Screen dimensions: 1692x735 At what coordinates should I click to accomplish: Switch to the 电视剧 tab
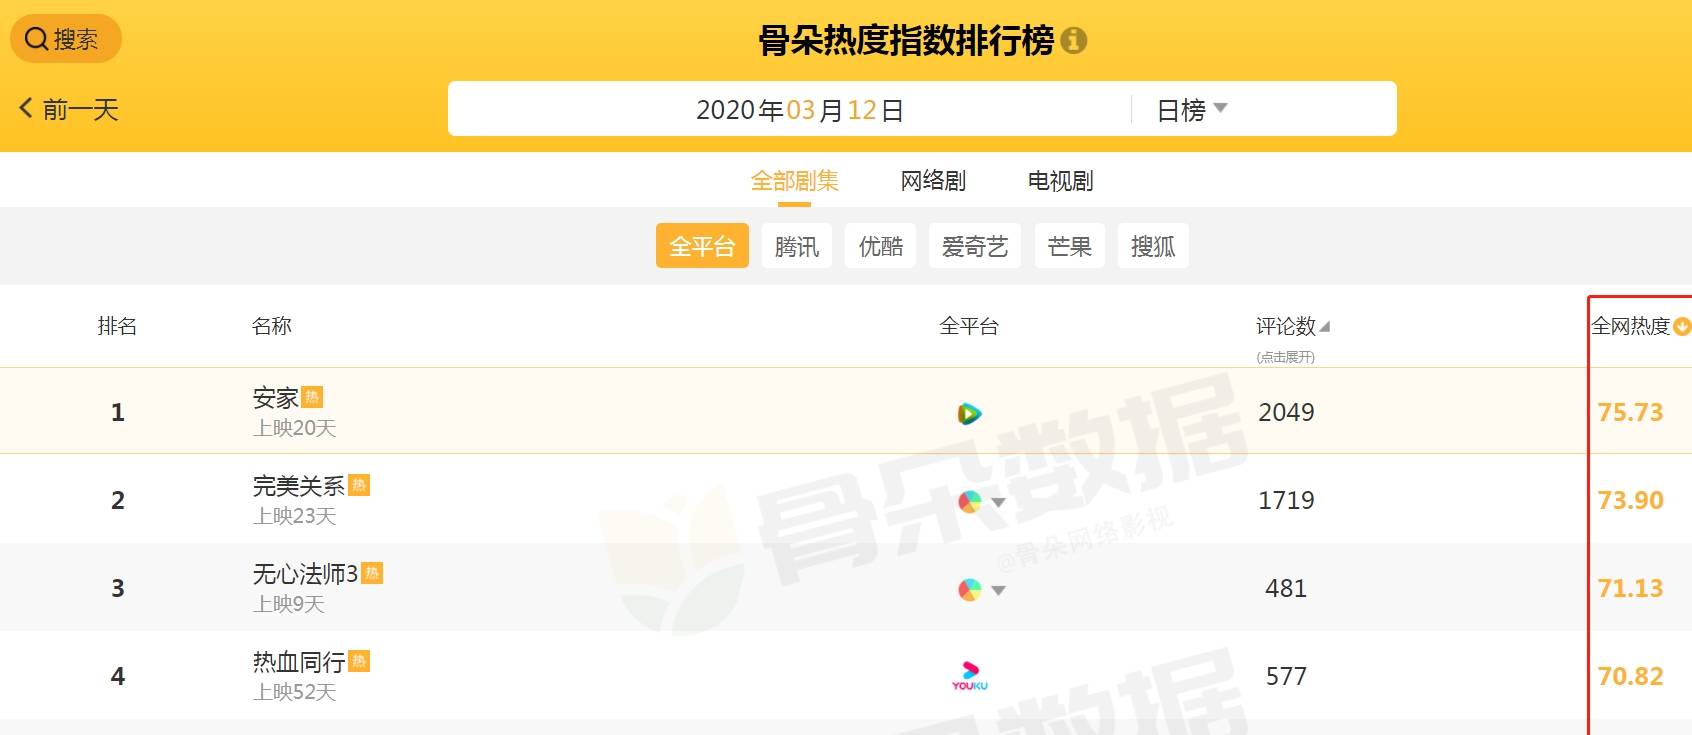point(1060,181)
